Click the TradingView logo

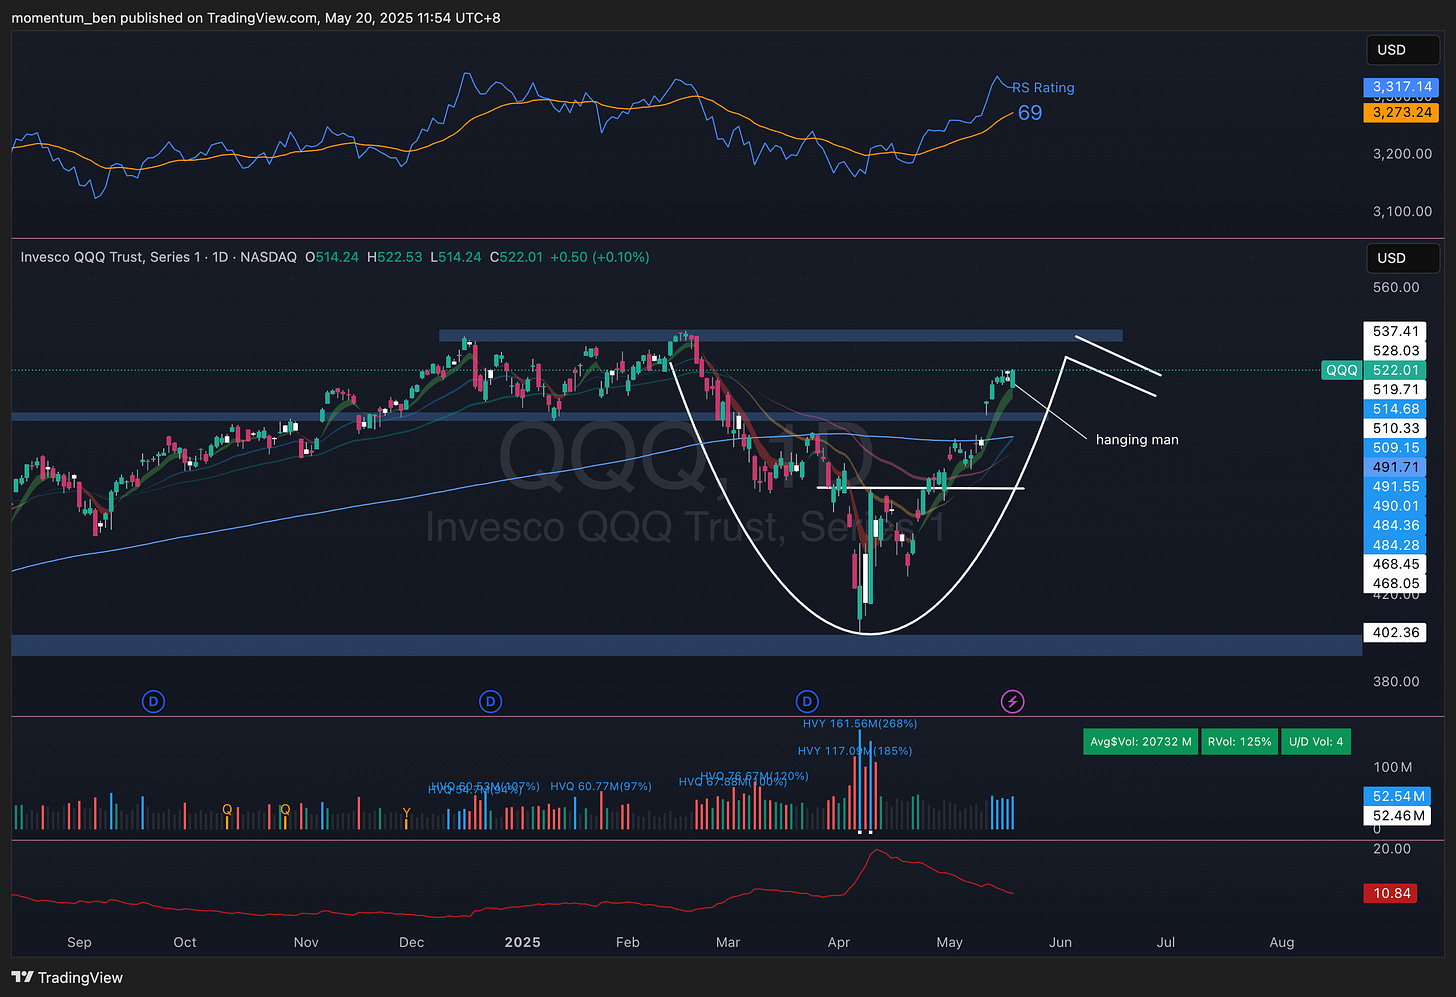tap(67, 978)
